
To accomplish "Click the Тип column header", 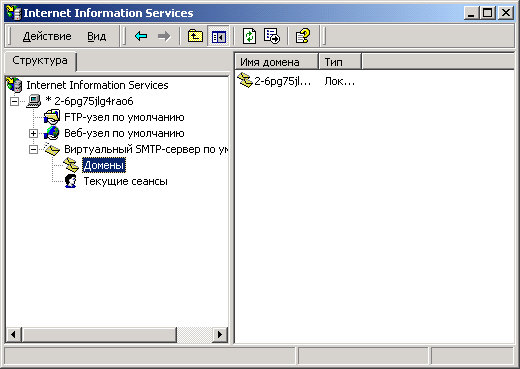I will [340, 62].
